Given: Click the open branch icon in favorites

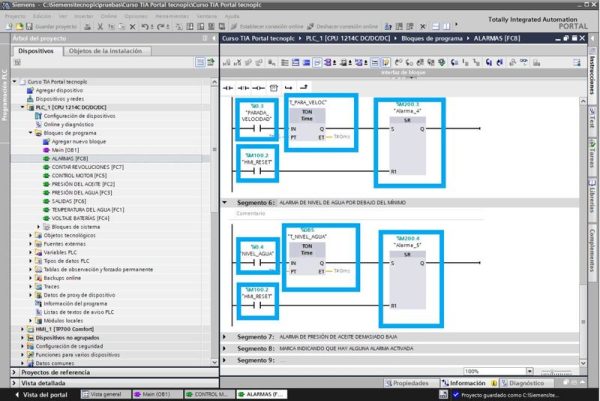Looking at the screenshot, I should [289, 88].
